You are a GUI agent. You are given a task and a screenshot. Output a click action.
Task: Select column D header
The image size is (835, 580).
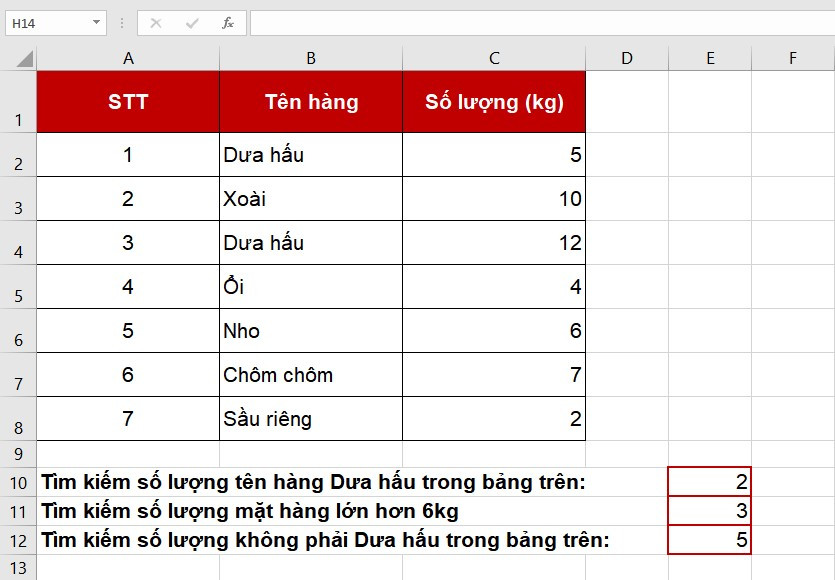[627, 58]
